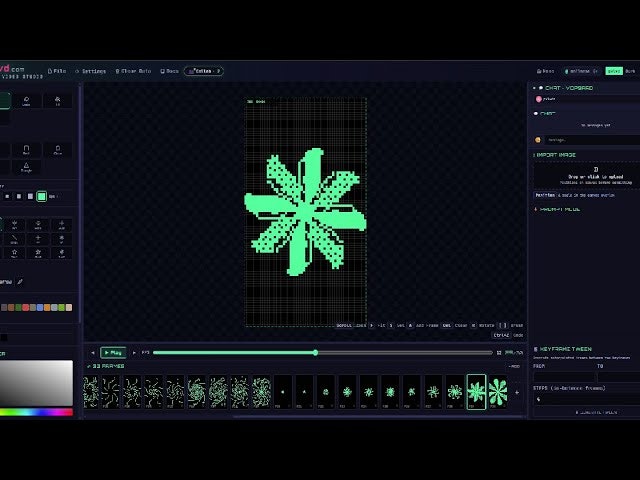
Task: Pick the red palette swatch
Action: (x=26, y=307)
